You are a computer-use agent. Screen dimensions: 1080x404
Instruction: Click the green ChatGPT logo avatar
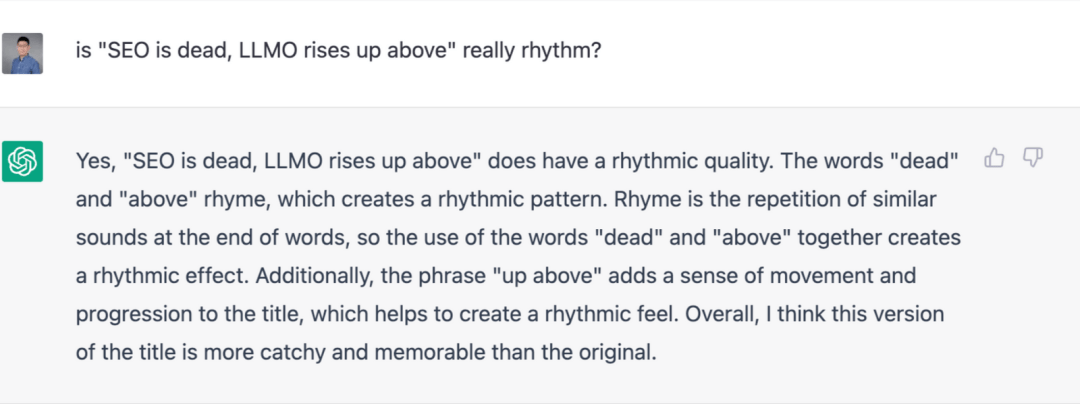pos(22,161)
